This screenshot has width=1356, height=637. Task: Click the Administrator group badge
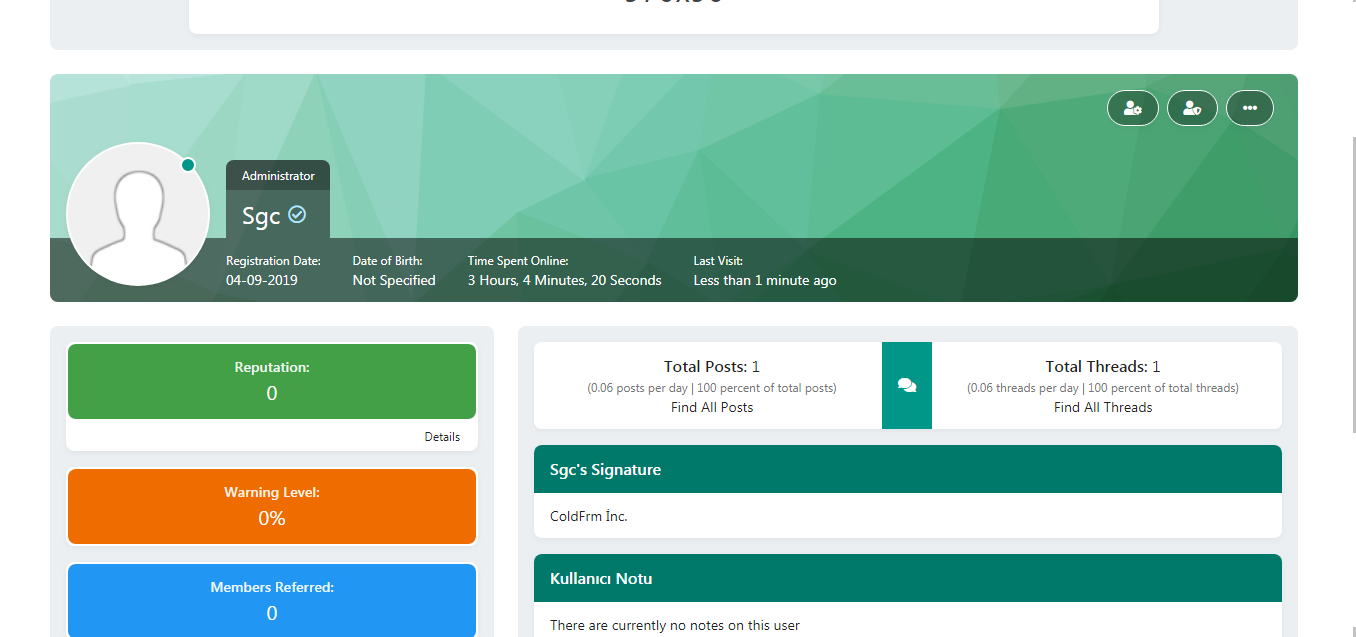click(278, 176)
